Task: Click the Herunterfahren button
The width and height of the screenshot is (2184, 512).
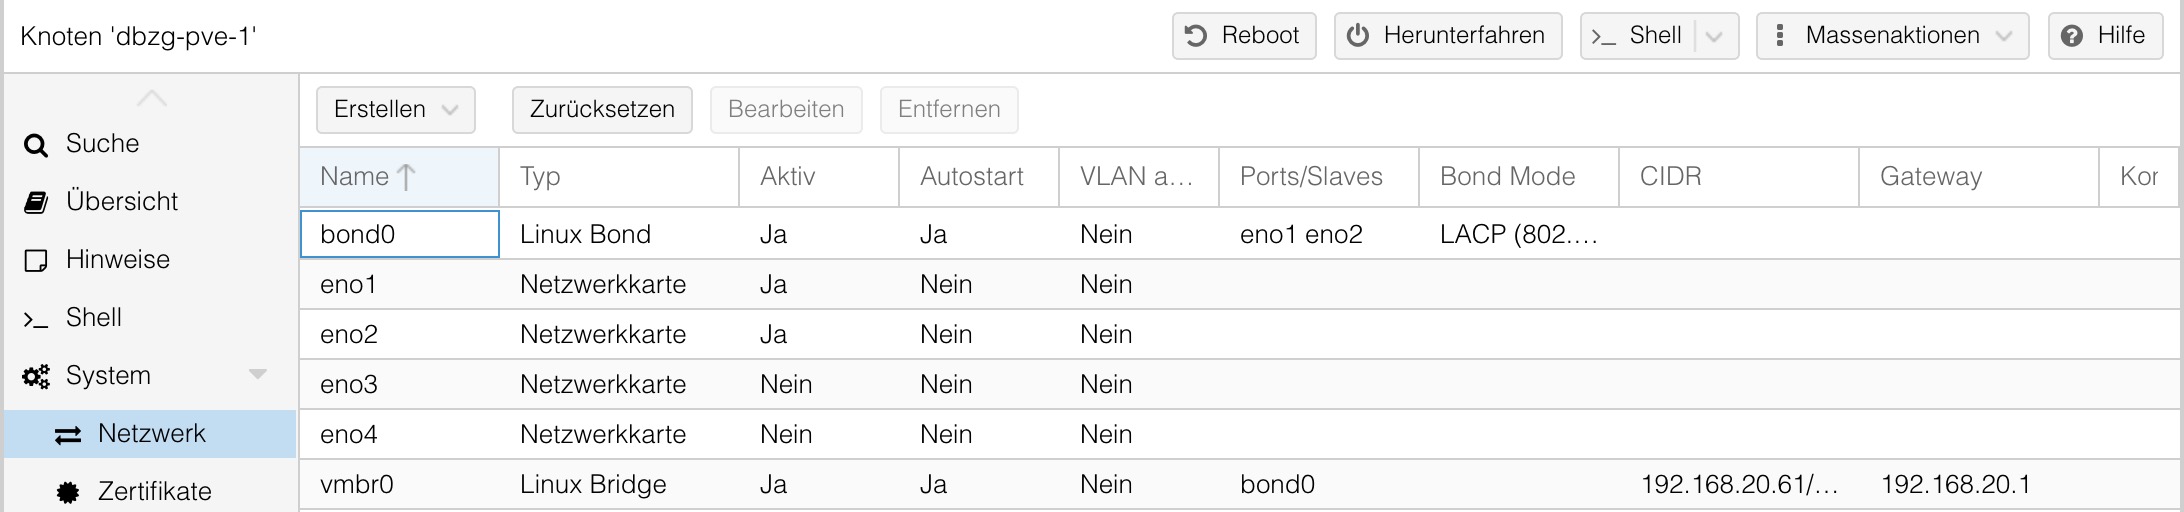Action: [x=1448, y=36]
